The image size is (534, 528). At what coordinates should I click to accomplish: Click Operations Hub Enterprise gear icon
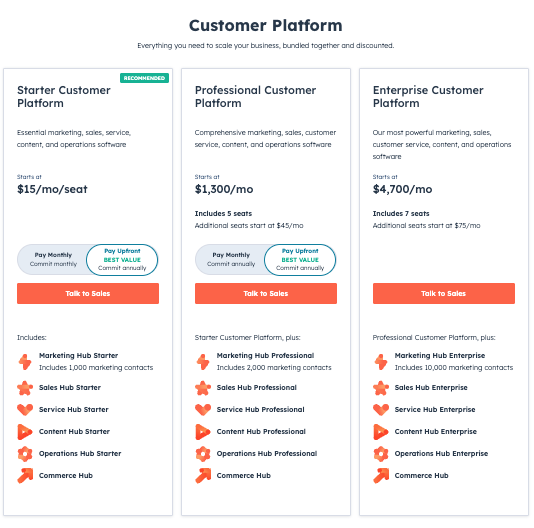[381, 454]
